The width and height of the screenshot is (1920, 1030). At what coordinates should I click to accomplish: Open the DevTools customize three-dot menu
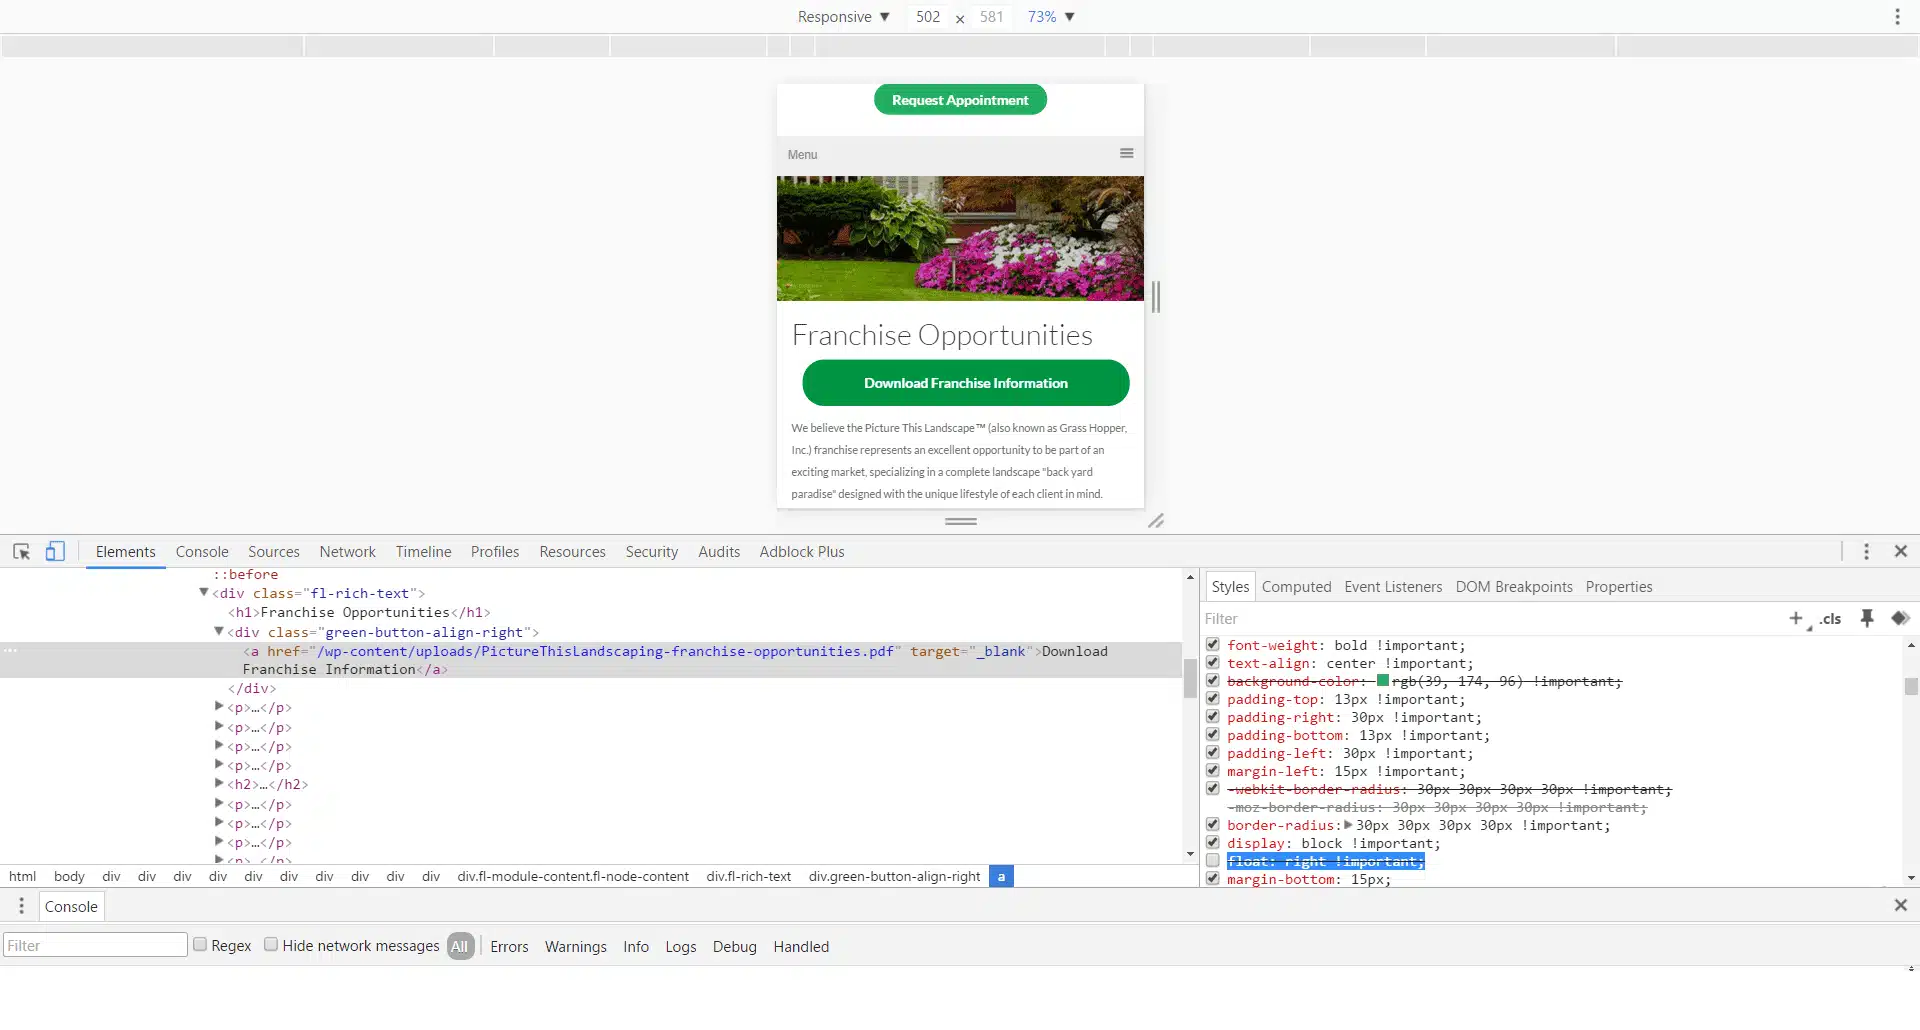[x=1866, y=552]
